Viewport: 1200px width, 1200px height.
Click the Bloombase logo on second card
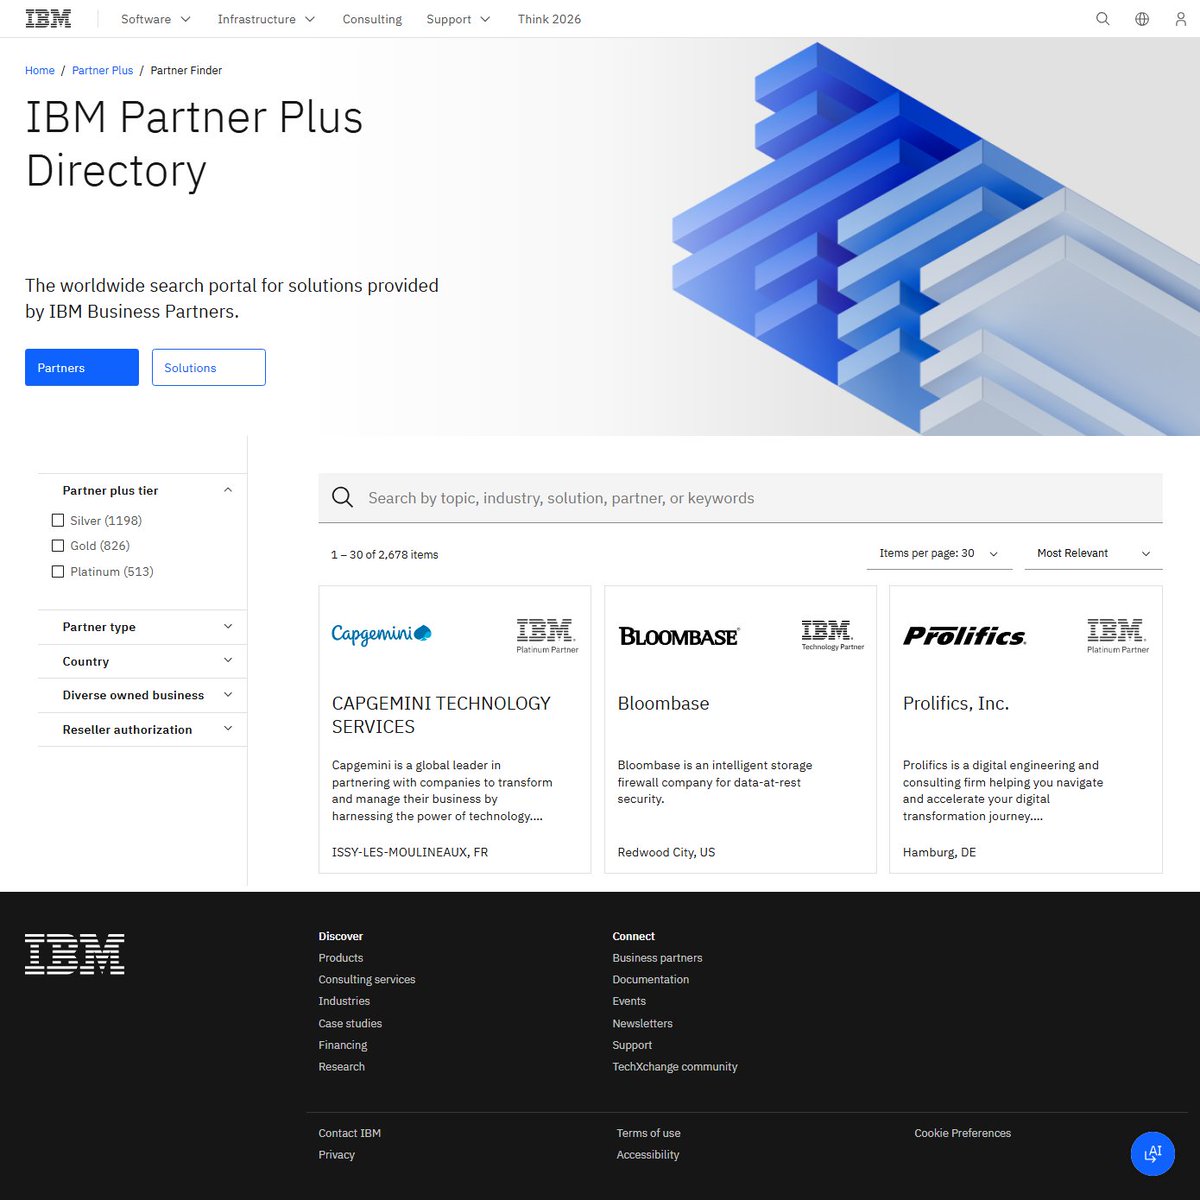(x=679, y=636)
